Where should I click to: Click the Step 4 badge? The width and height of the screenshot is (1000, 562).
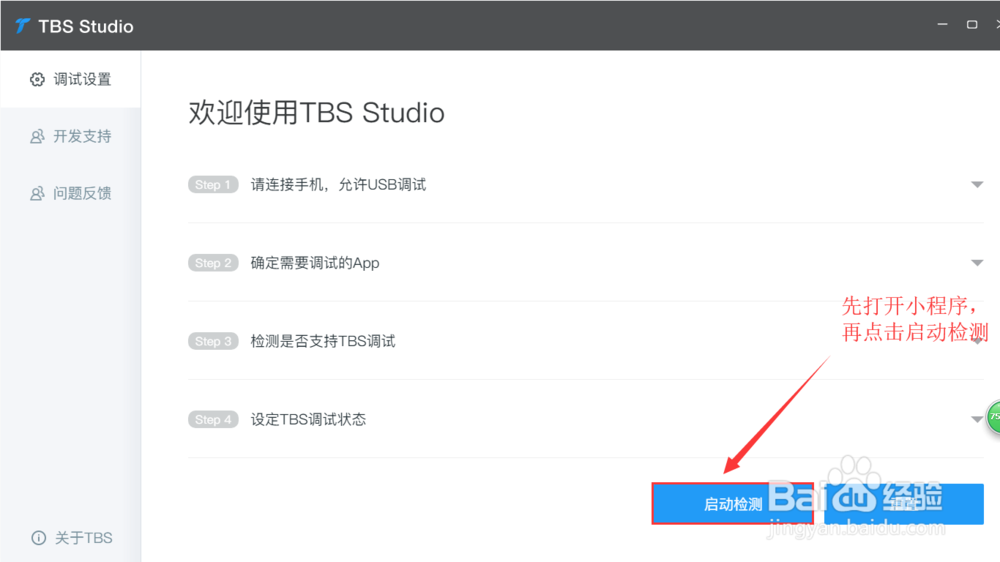(x=213, y=419)
